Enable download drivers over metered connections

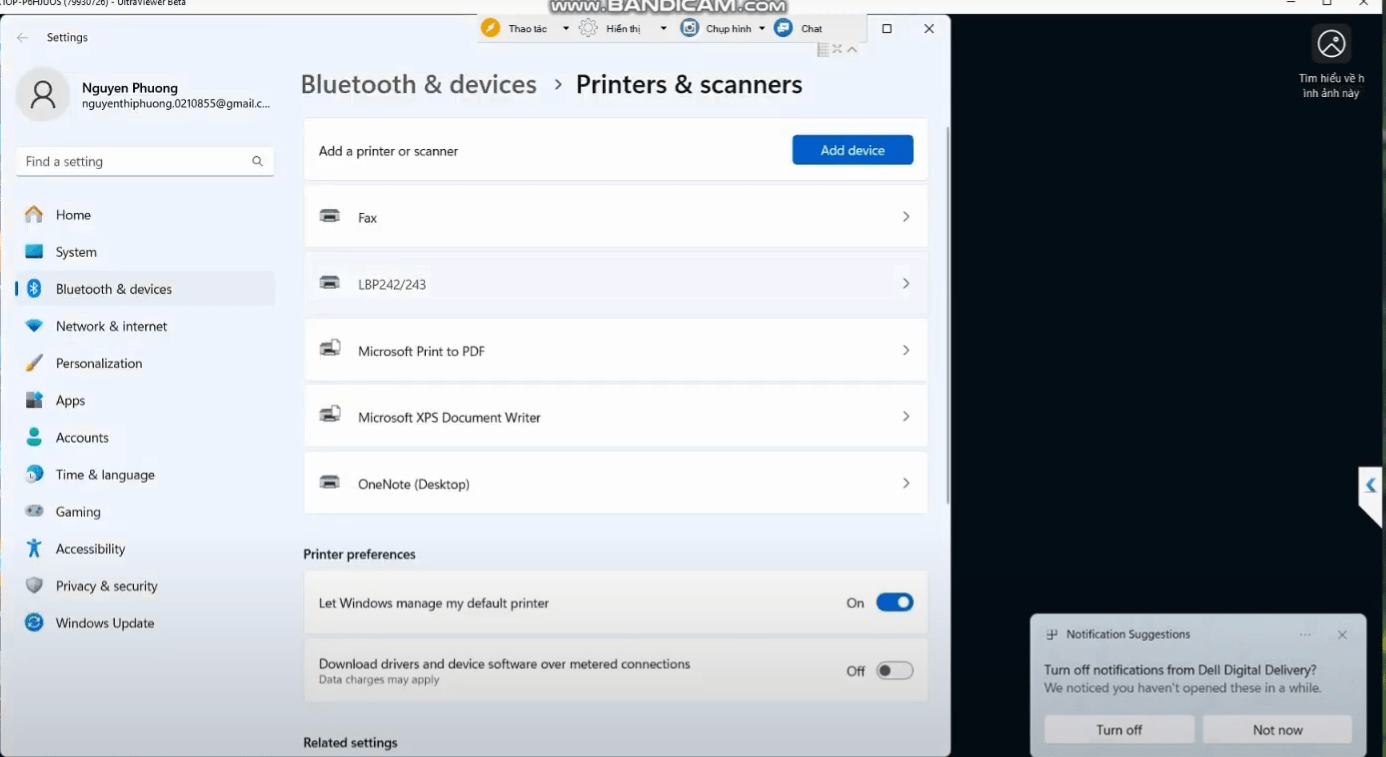[x=894, y=671]
